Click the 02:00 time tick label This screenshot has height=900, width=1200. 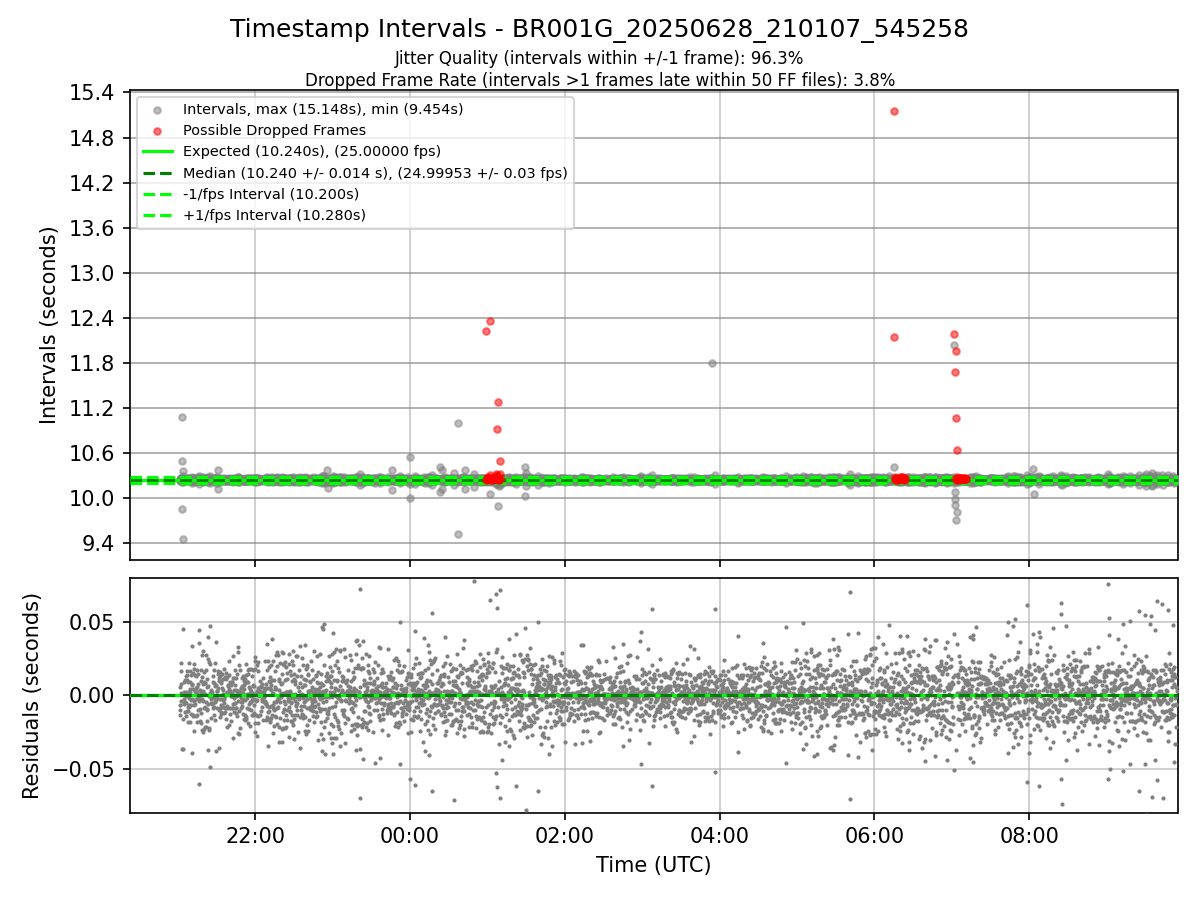click(x=565, y=834)
